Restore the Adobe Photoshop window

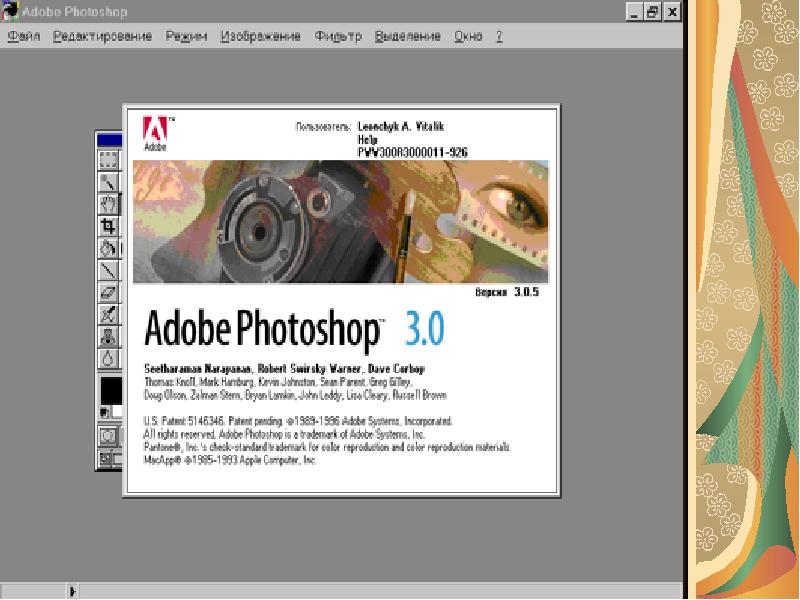(652, 12)
